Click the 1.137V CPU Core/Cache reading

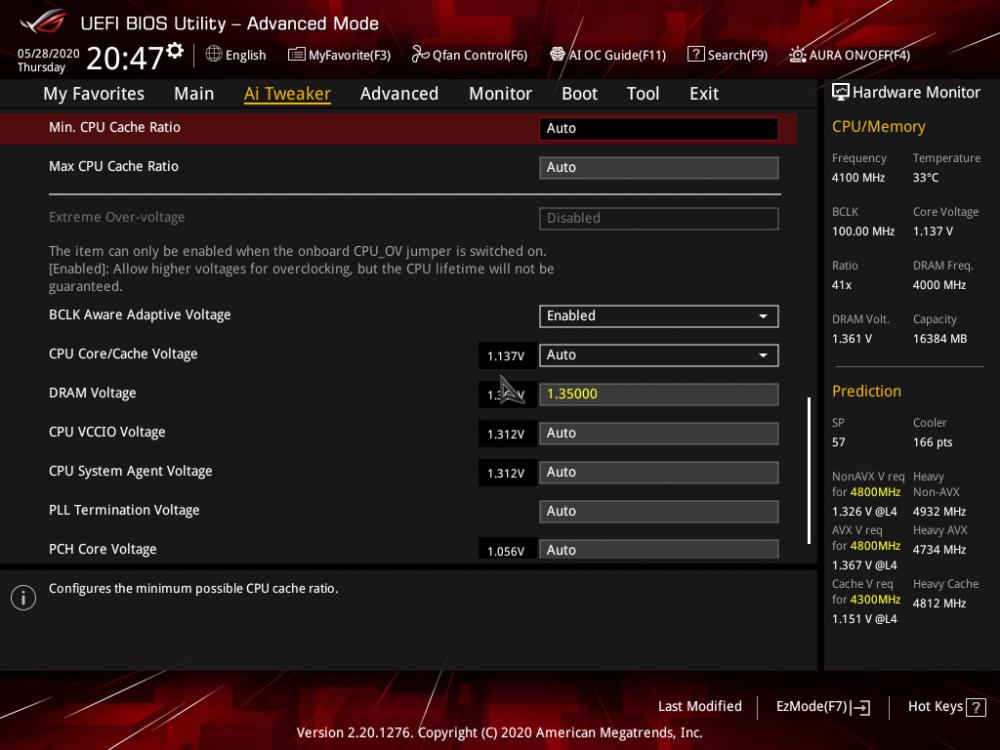point(506,356)
